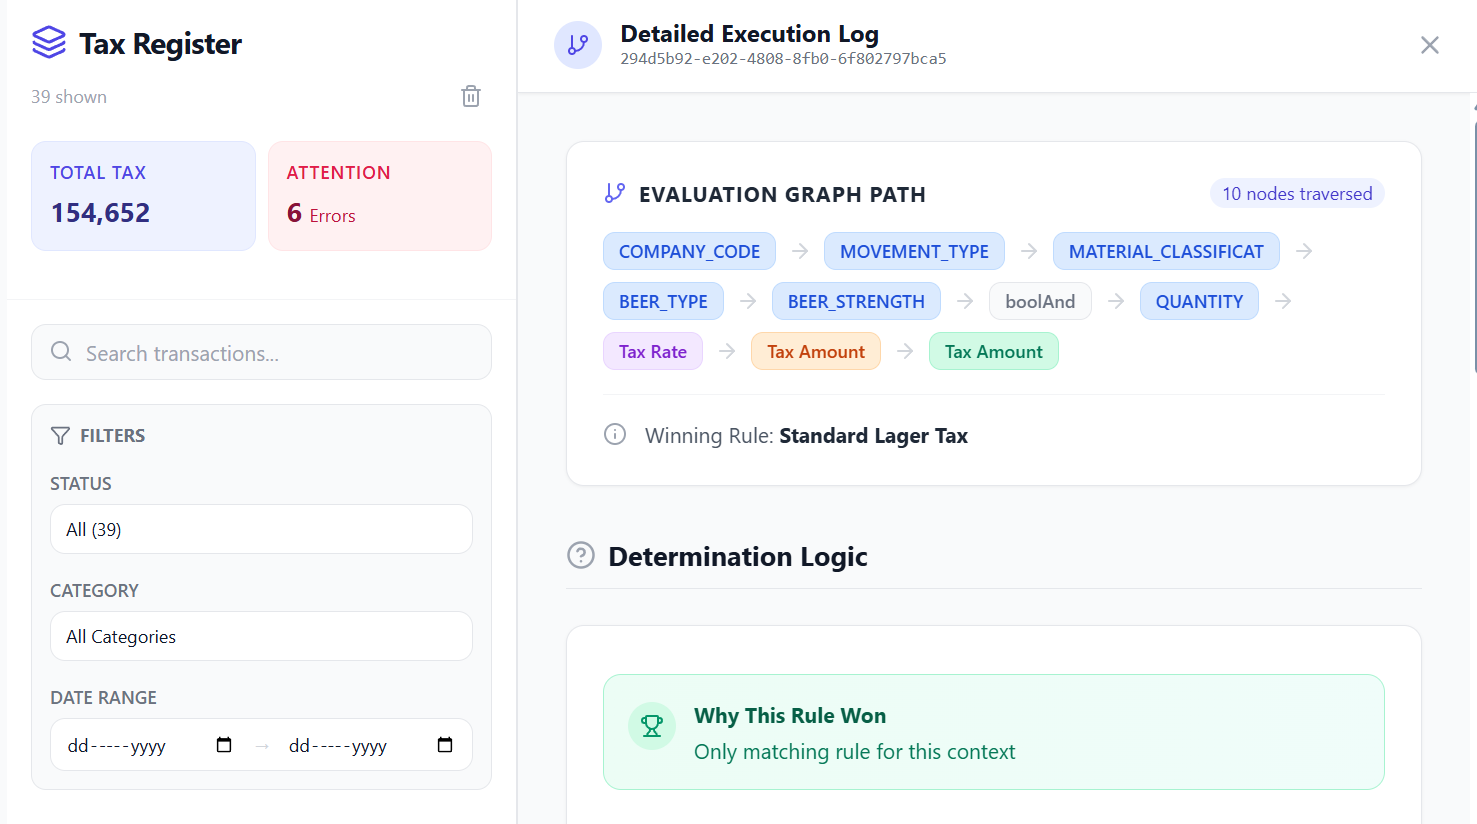The image size is (1477, 824).
Task: Select the COMPANY_CODE node chip
Action: (x=689, y=252)
